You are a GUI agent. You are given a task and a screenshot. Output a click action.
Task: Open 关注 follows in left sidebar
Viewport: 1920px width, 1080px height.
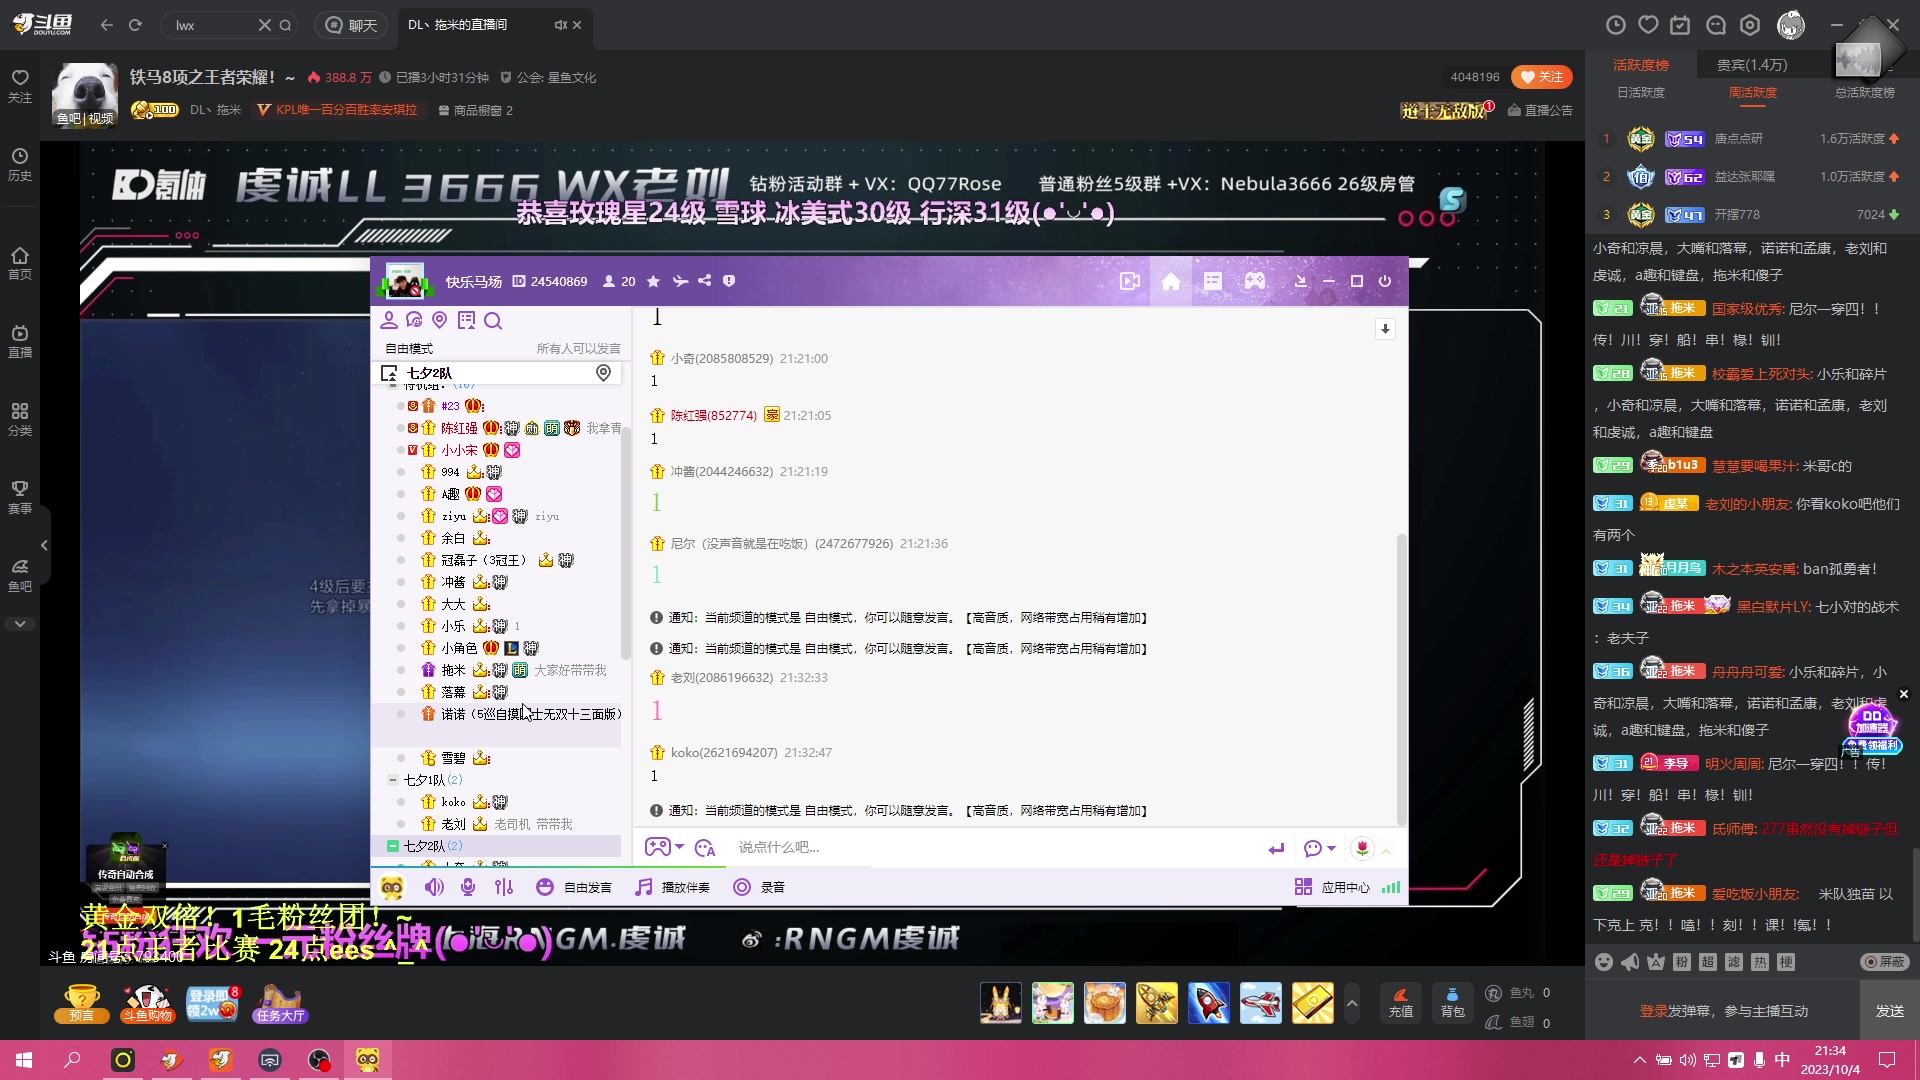20,87
